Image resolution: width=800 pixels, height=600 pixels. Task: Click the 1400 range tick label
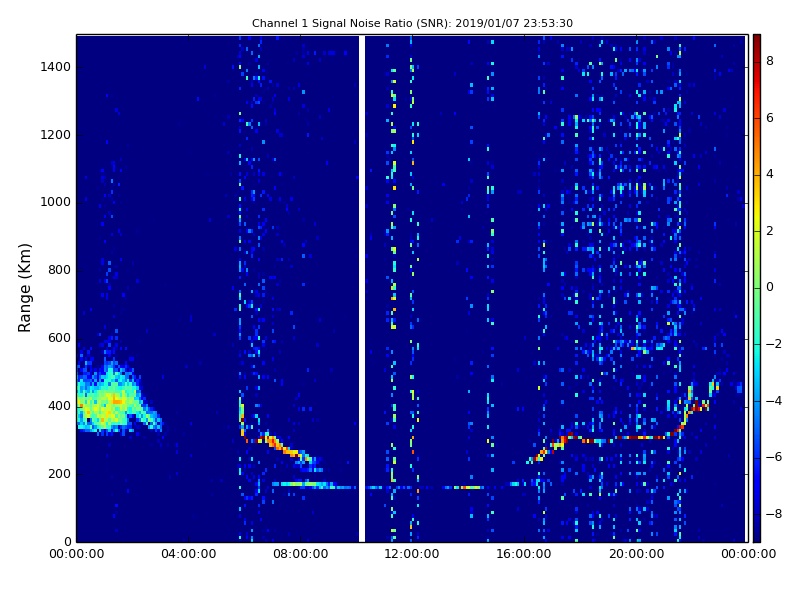pos(56,67)
